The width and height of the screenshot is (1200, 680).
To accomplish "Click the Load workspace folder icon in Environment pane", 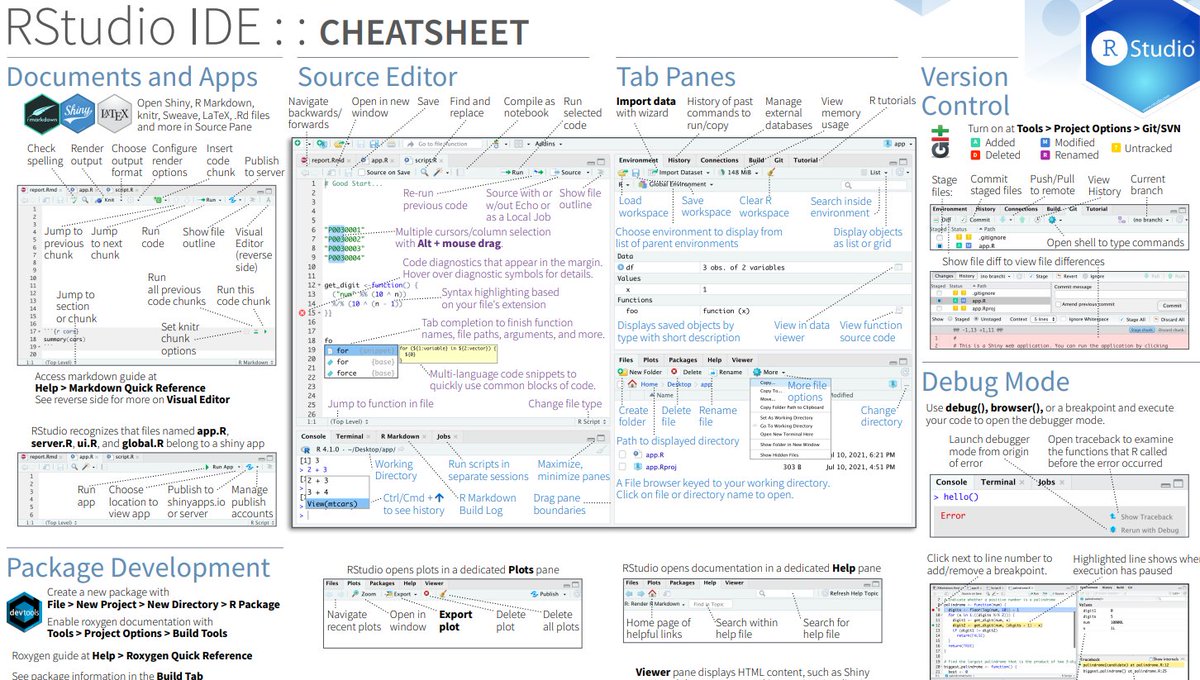I will [622, 172].
